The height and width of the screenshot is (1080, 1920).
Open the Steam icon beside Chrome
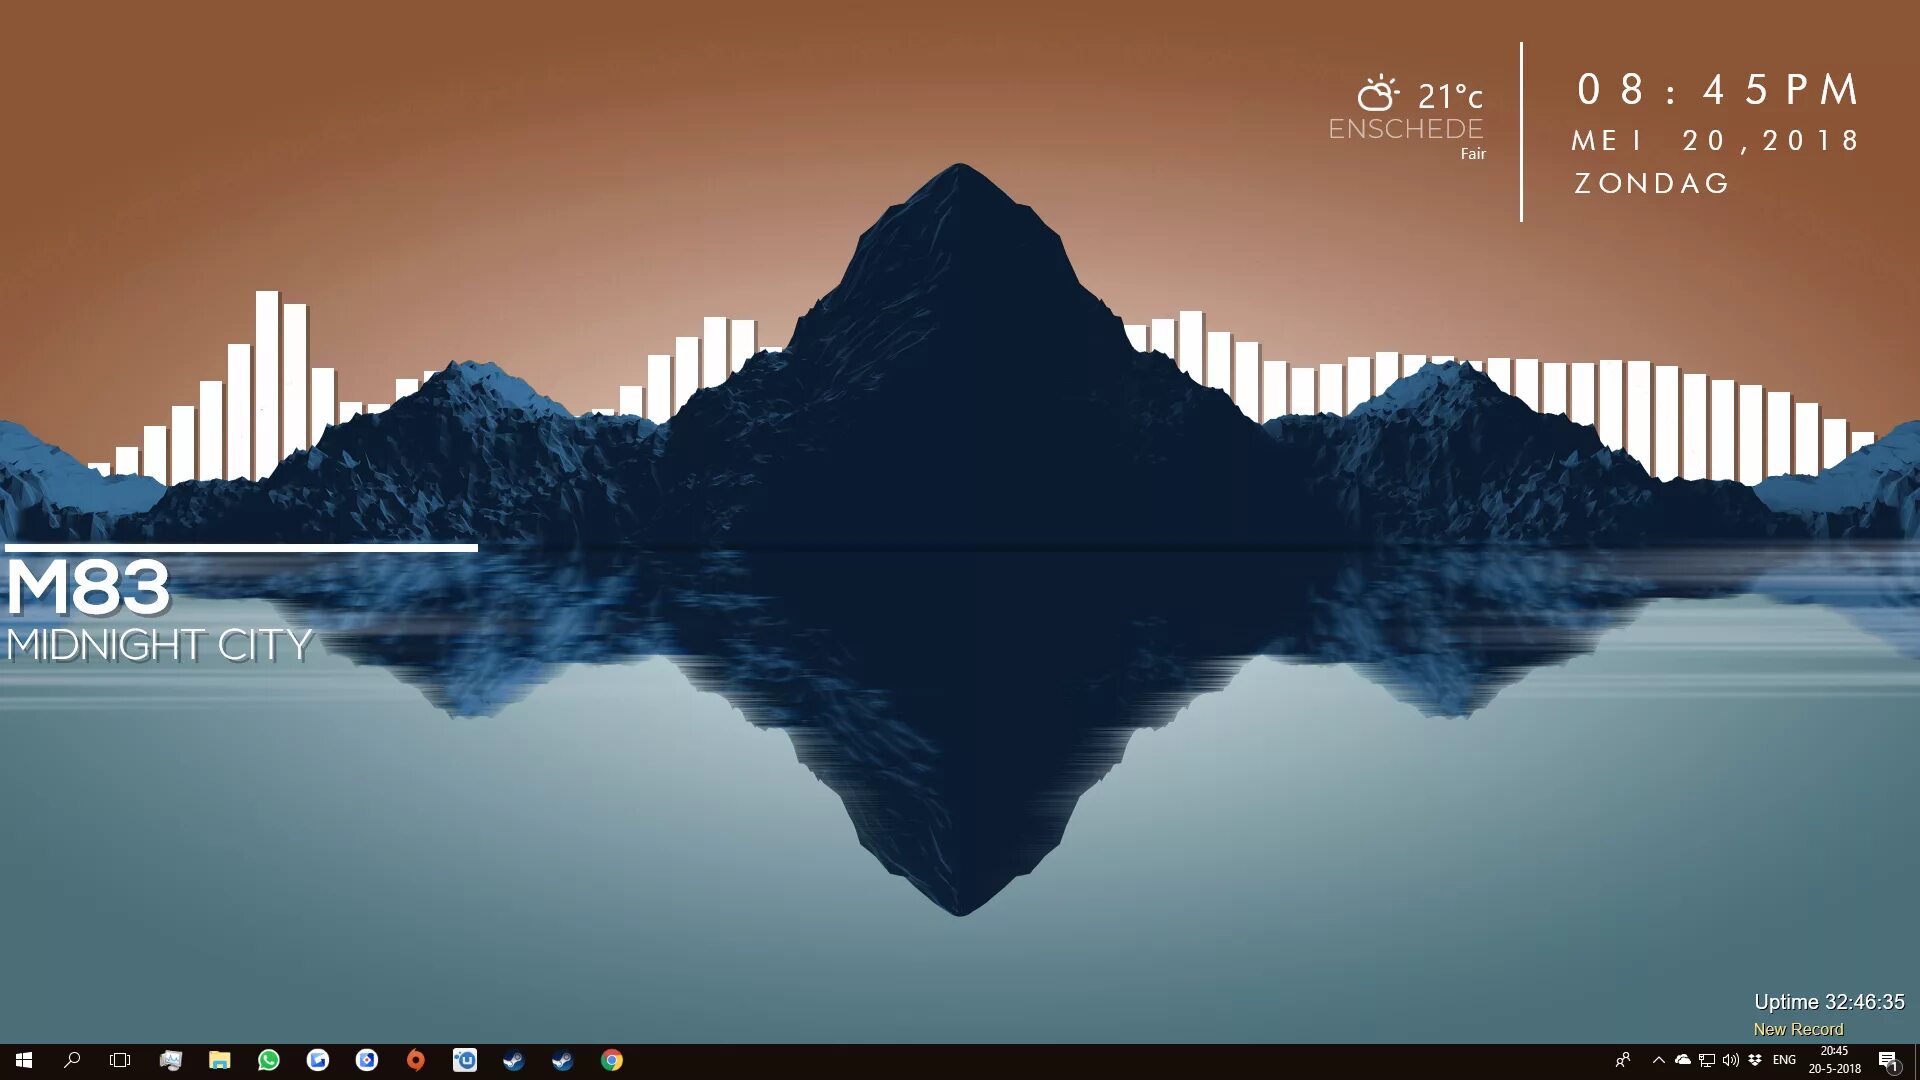pos(562,1060)
